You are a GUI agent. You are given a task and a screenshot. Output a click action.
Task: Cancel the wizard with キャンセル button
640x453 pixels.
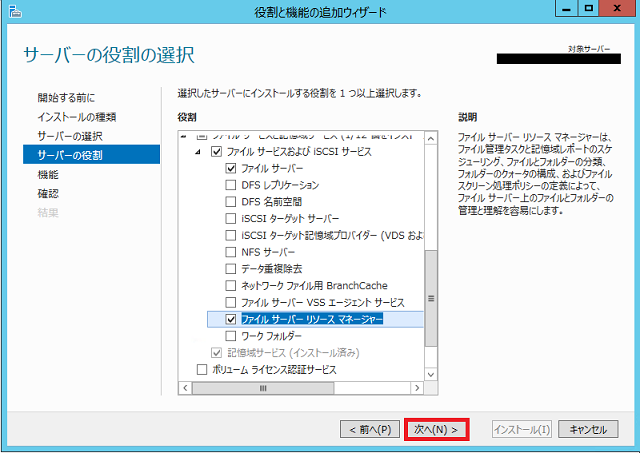pos(588,429)
